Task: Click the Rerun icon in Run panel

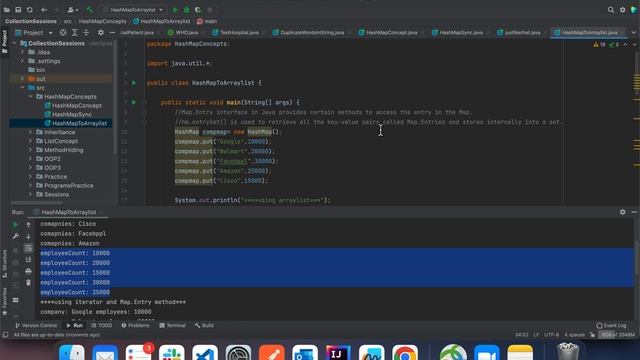Action: (x=15, y=224)
